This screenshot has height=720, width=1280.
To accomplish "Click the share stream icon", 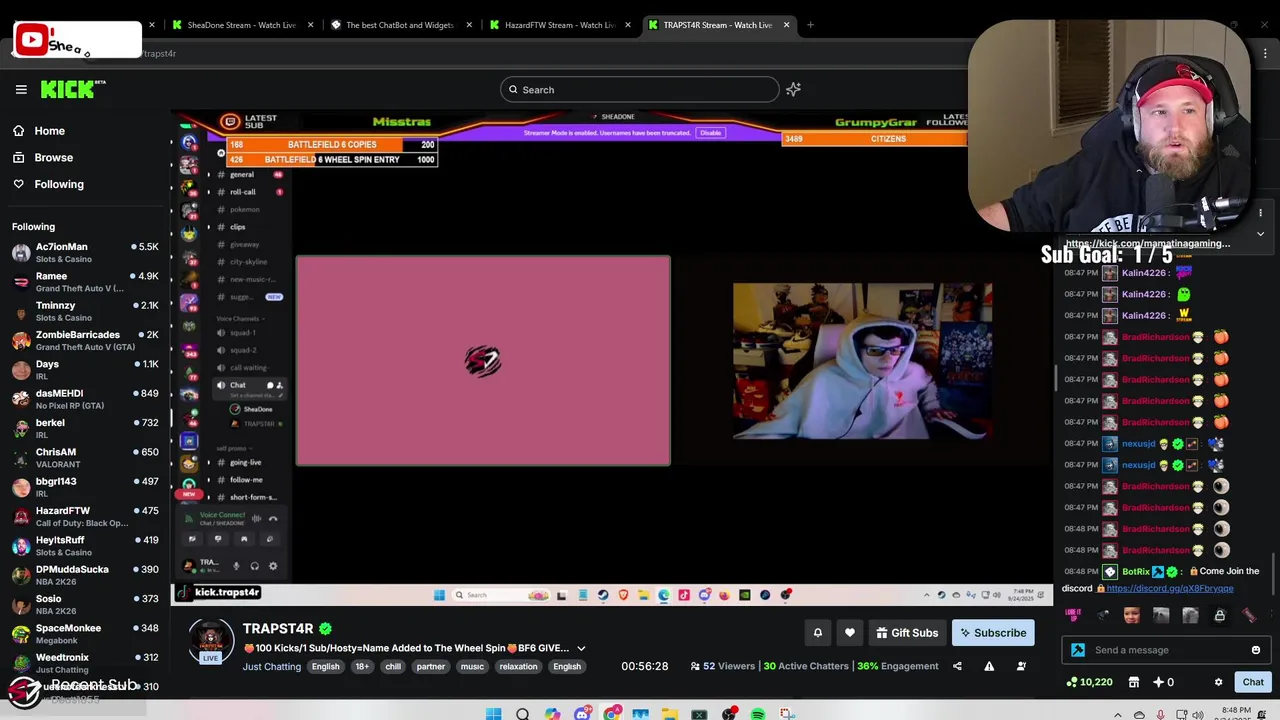I will 957,666.
